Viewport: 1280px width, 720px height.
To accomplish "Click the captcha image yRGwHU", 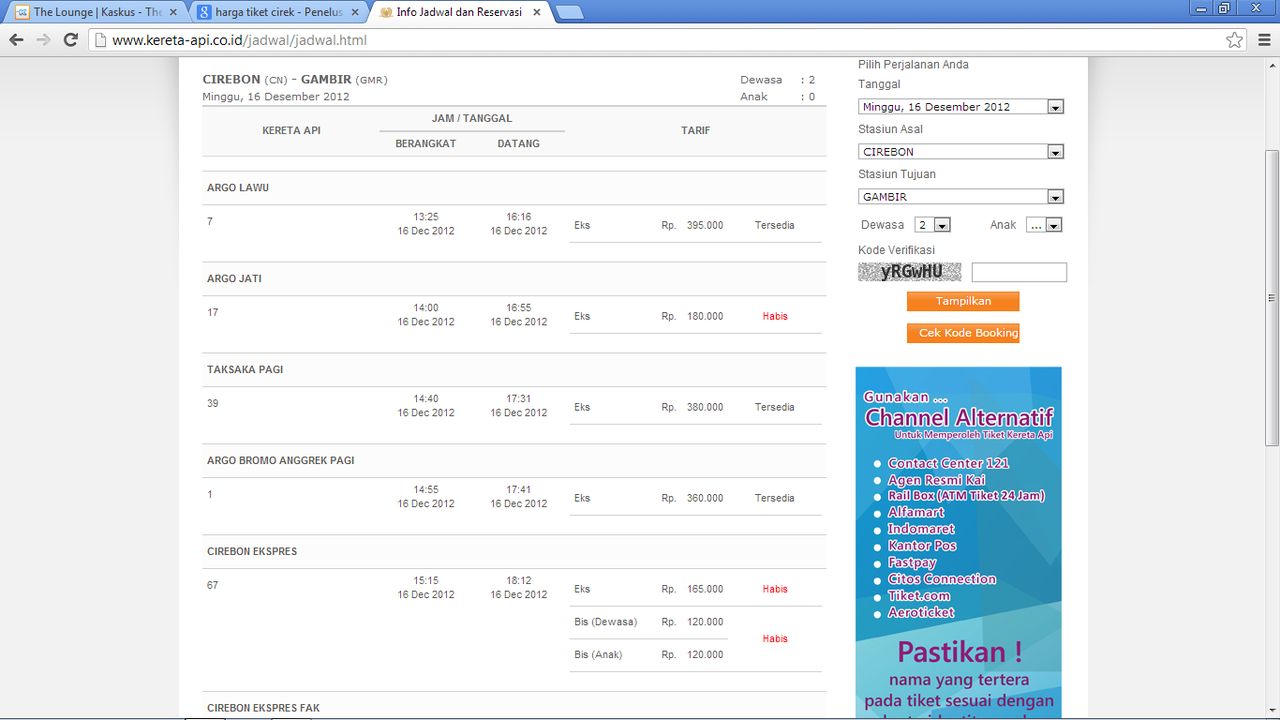I will pos(910,272).
